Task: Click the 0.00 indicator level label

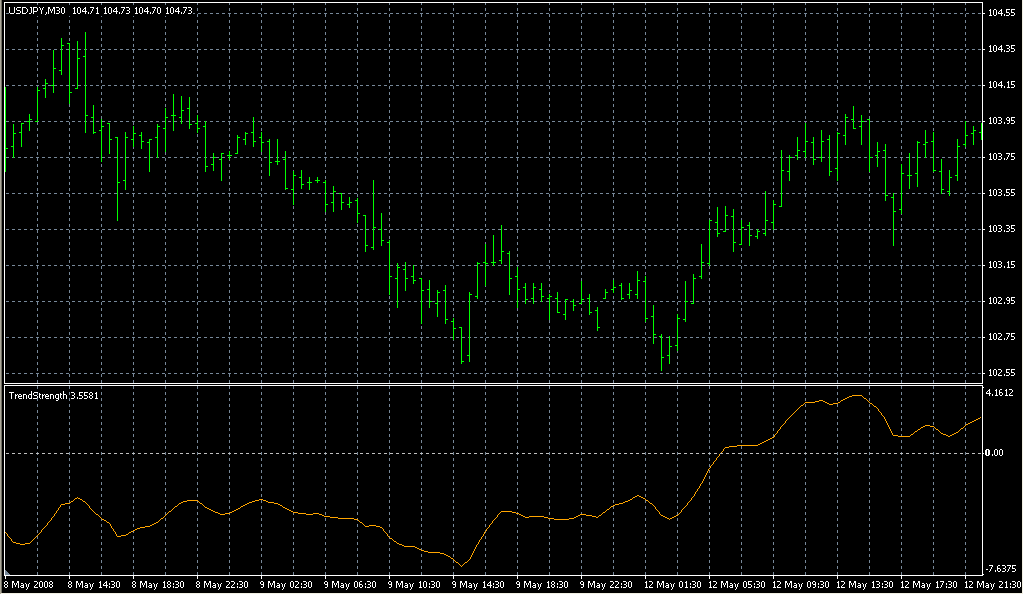Action: (x=995, y=453)
